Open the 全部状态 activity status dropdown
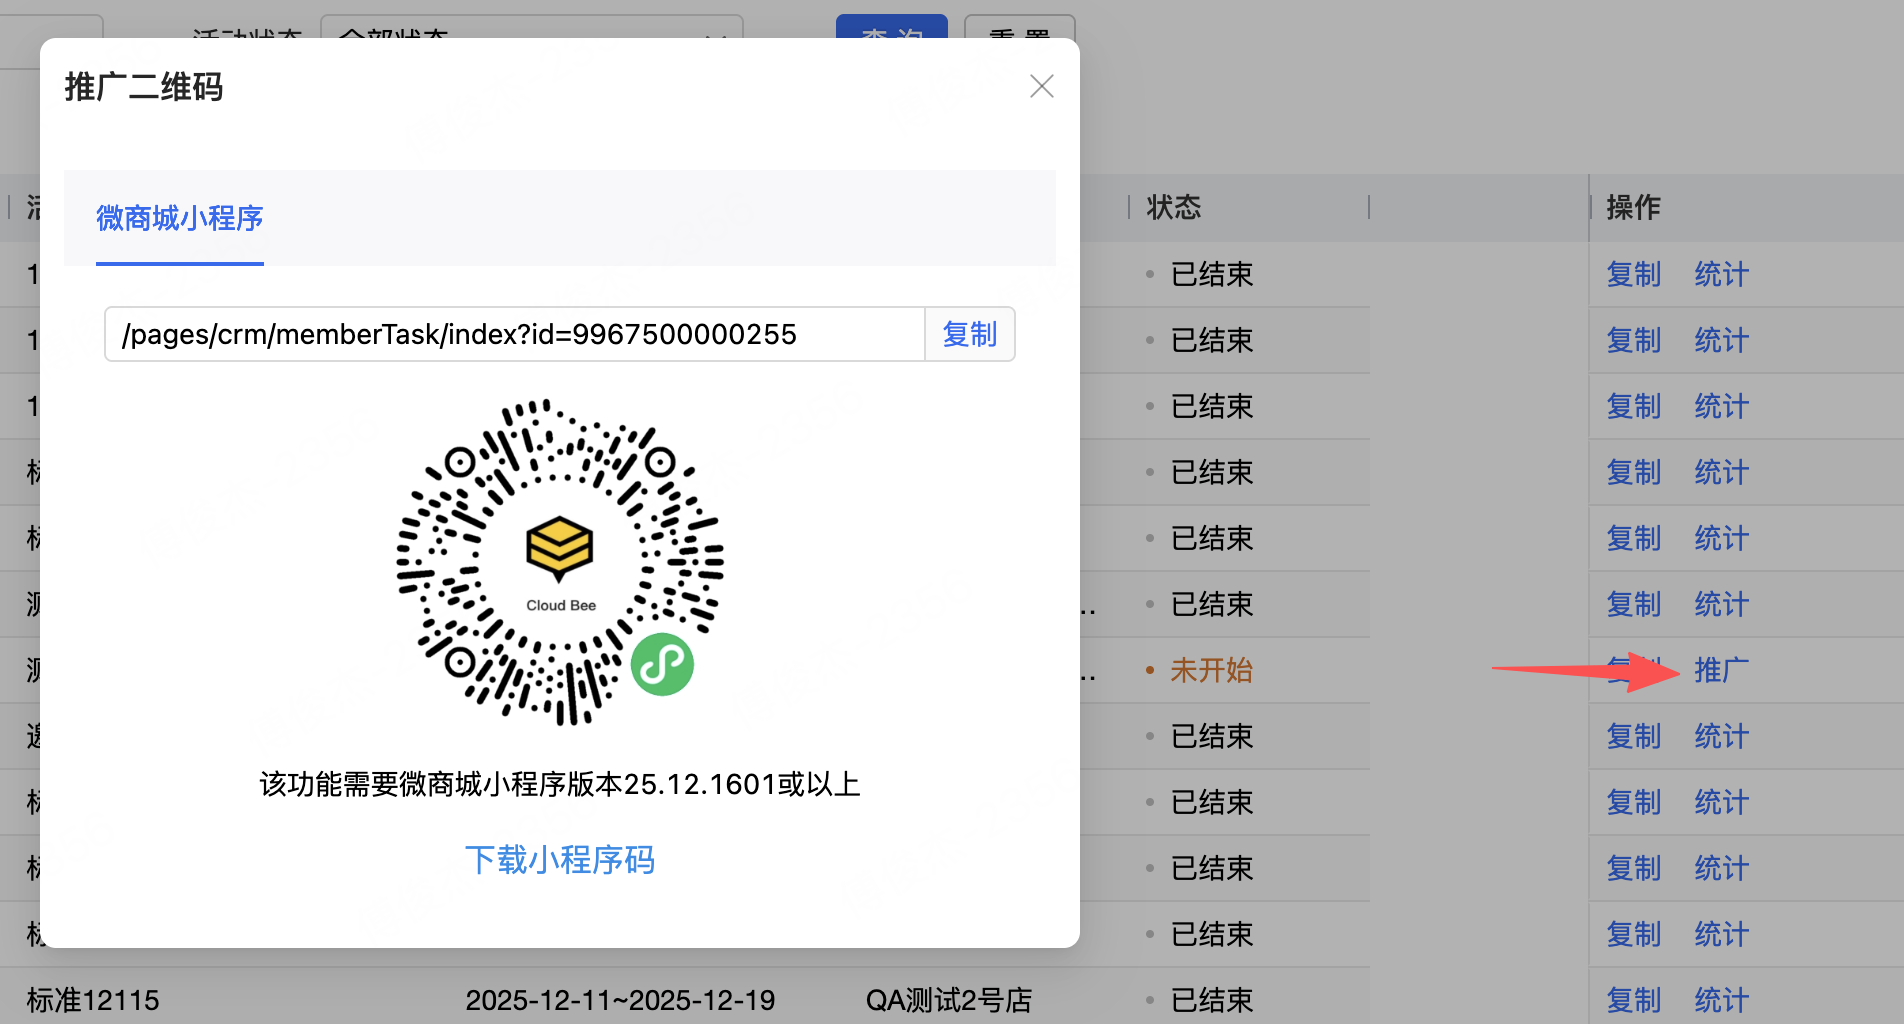Viewport: 1904px width, 1024px height. [x=532, y=27]
